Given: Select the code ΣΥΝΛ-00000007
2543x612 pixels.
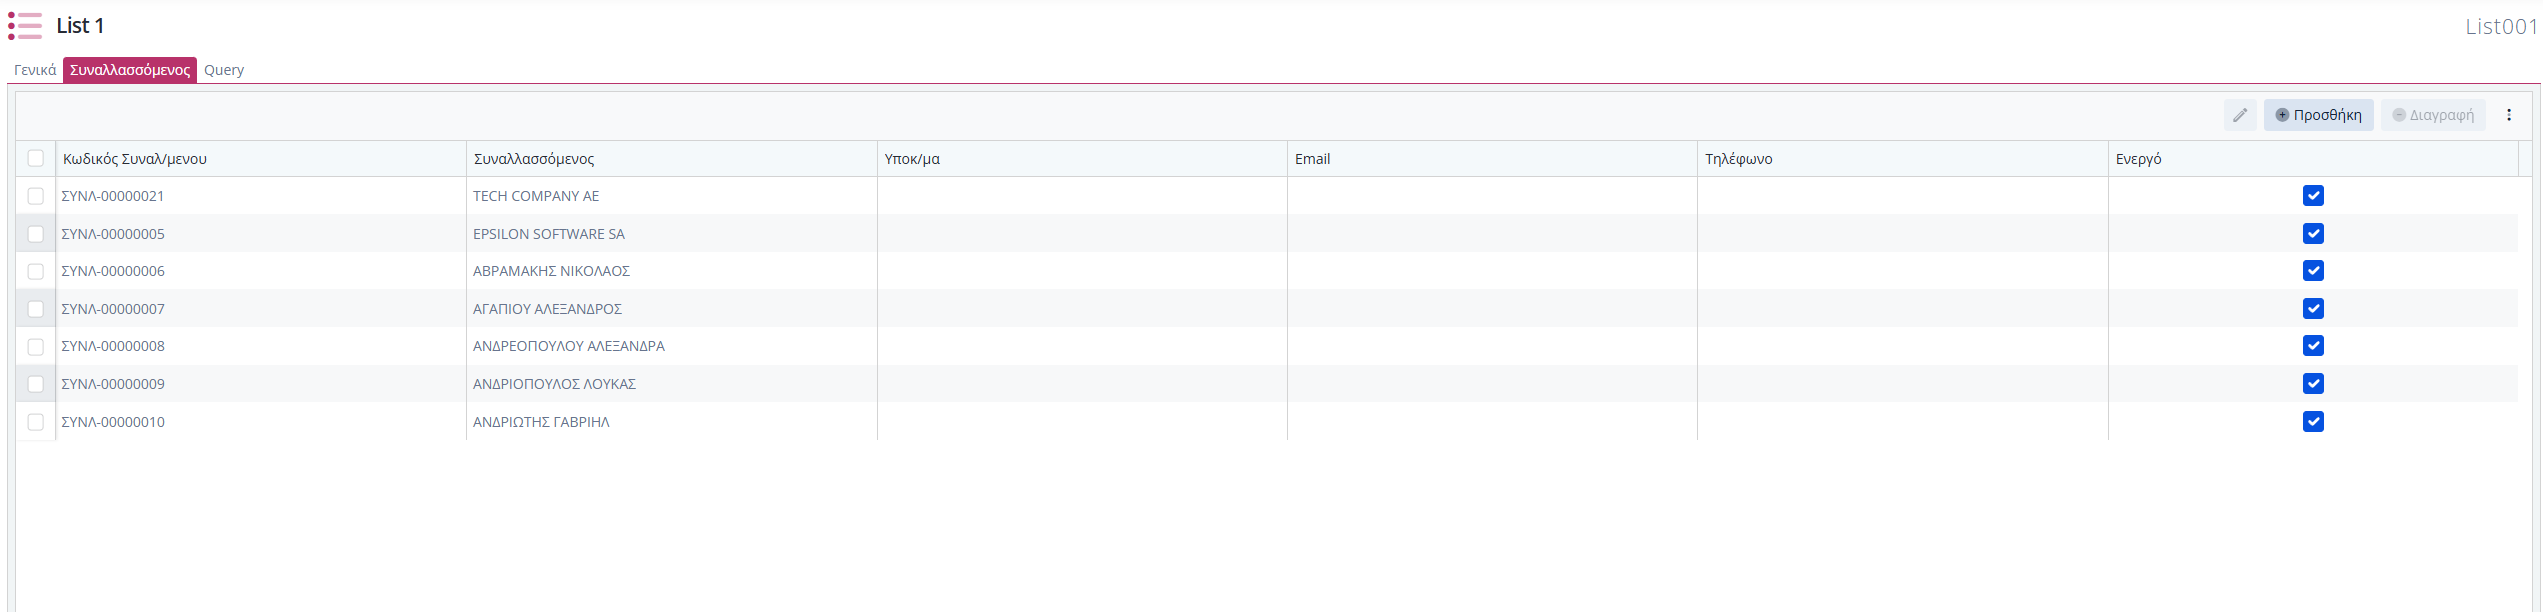Looking at the screenshot, I should click(113, 309).
